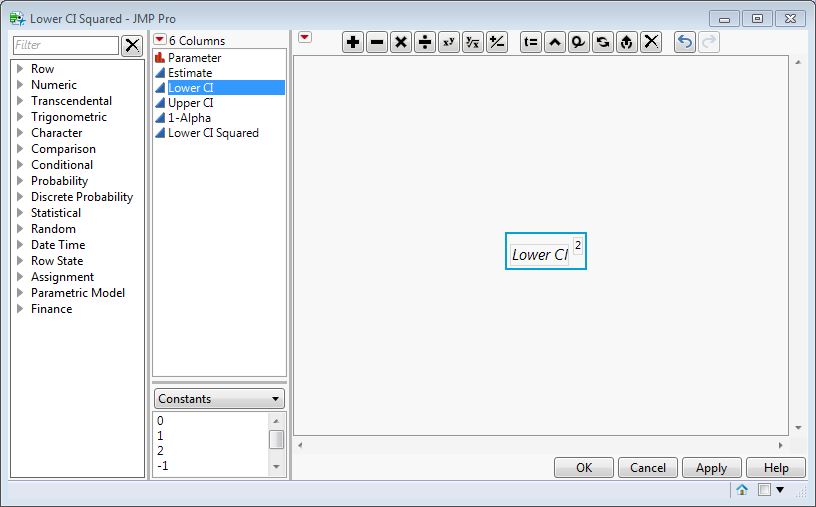Click the OK button
Screen dimensions: 816x507
584,467
